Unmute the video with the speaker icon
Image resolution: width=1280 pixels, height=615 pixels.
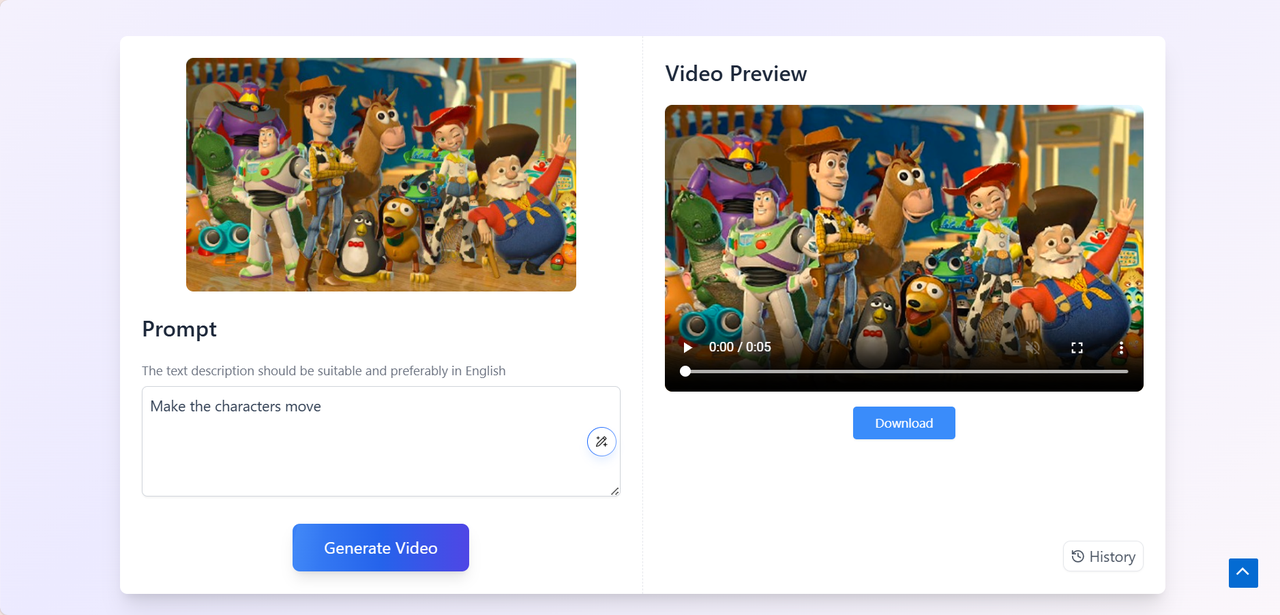1033,348
